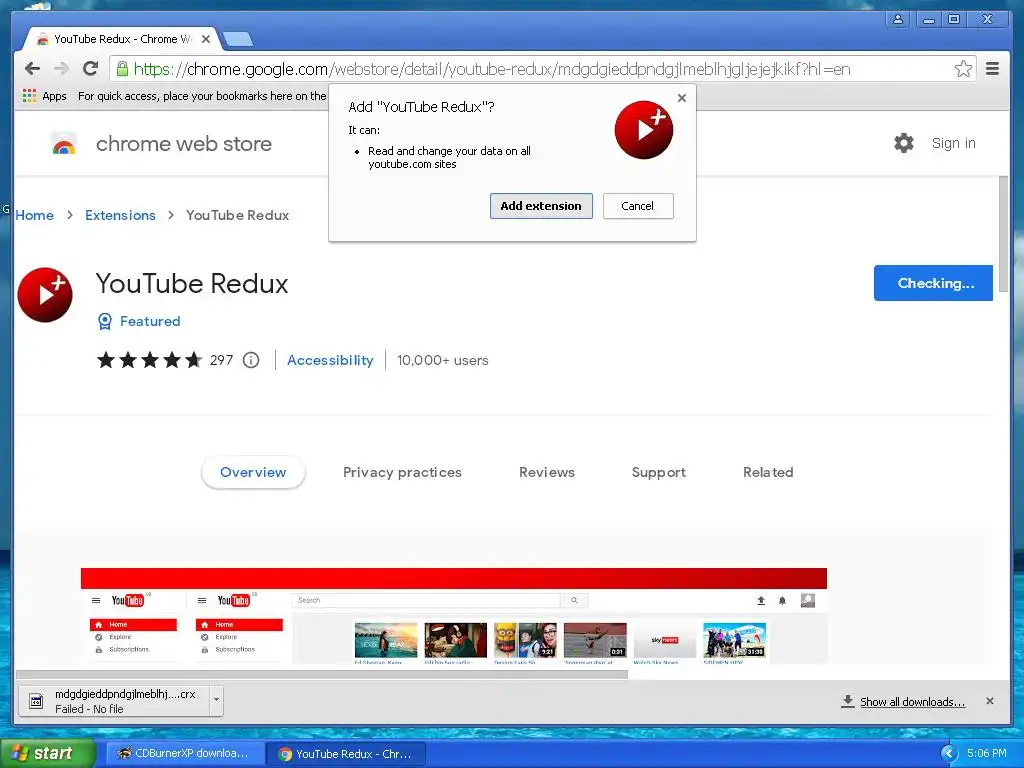Viewport: 1024px width, 768px height.
Task: Expand the taskbar tray arrow
Action: tap(948, 754)
